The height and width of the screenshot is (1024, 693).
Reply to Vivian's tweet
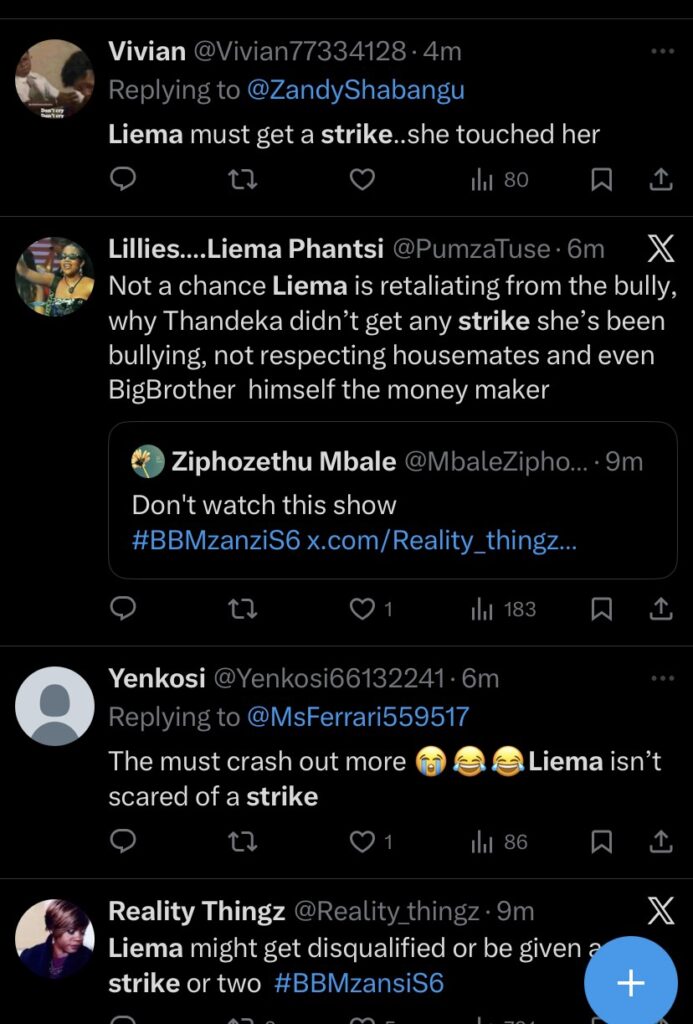tap(122, 180)
